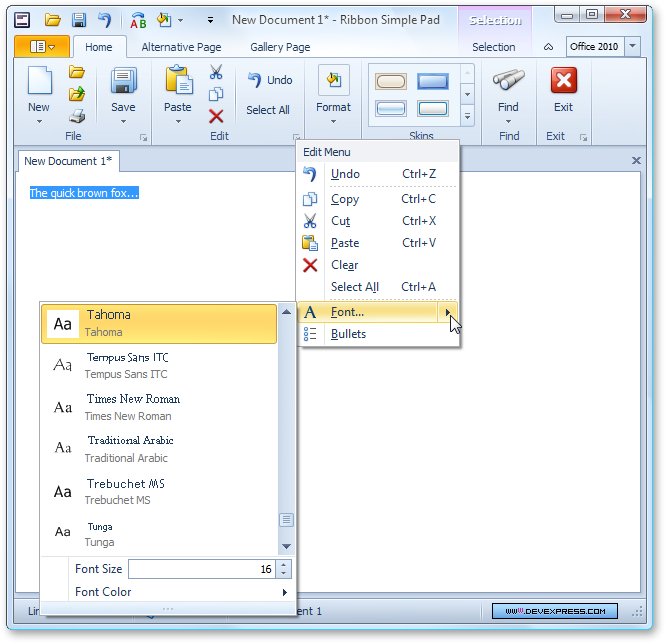
Task: Choose Clear in the Edit Menu
Action: point(378,265)
